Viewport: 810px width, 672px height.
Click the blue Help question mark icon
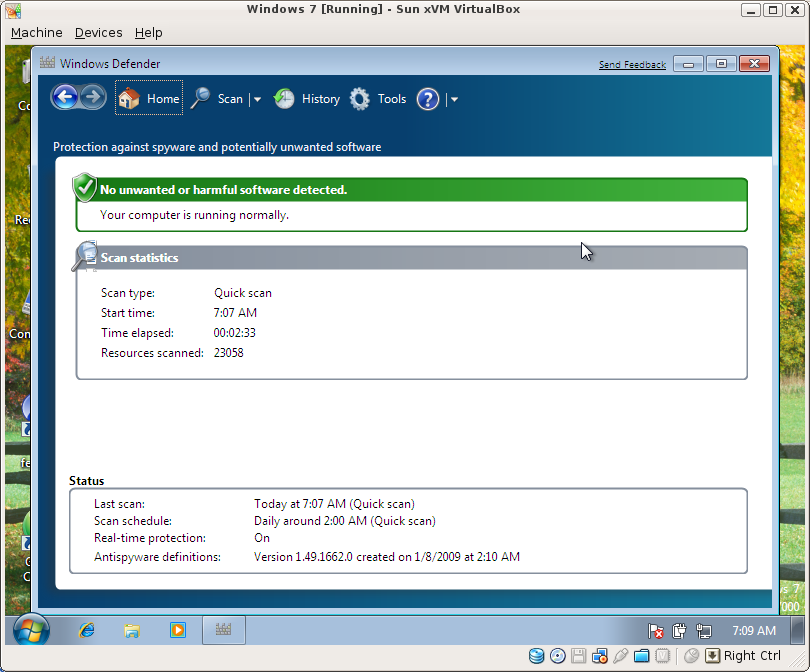click(x=428, y=99)
